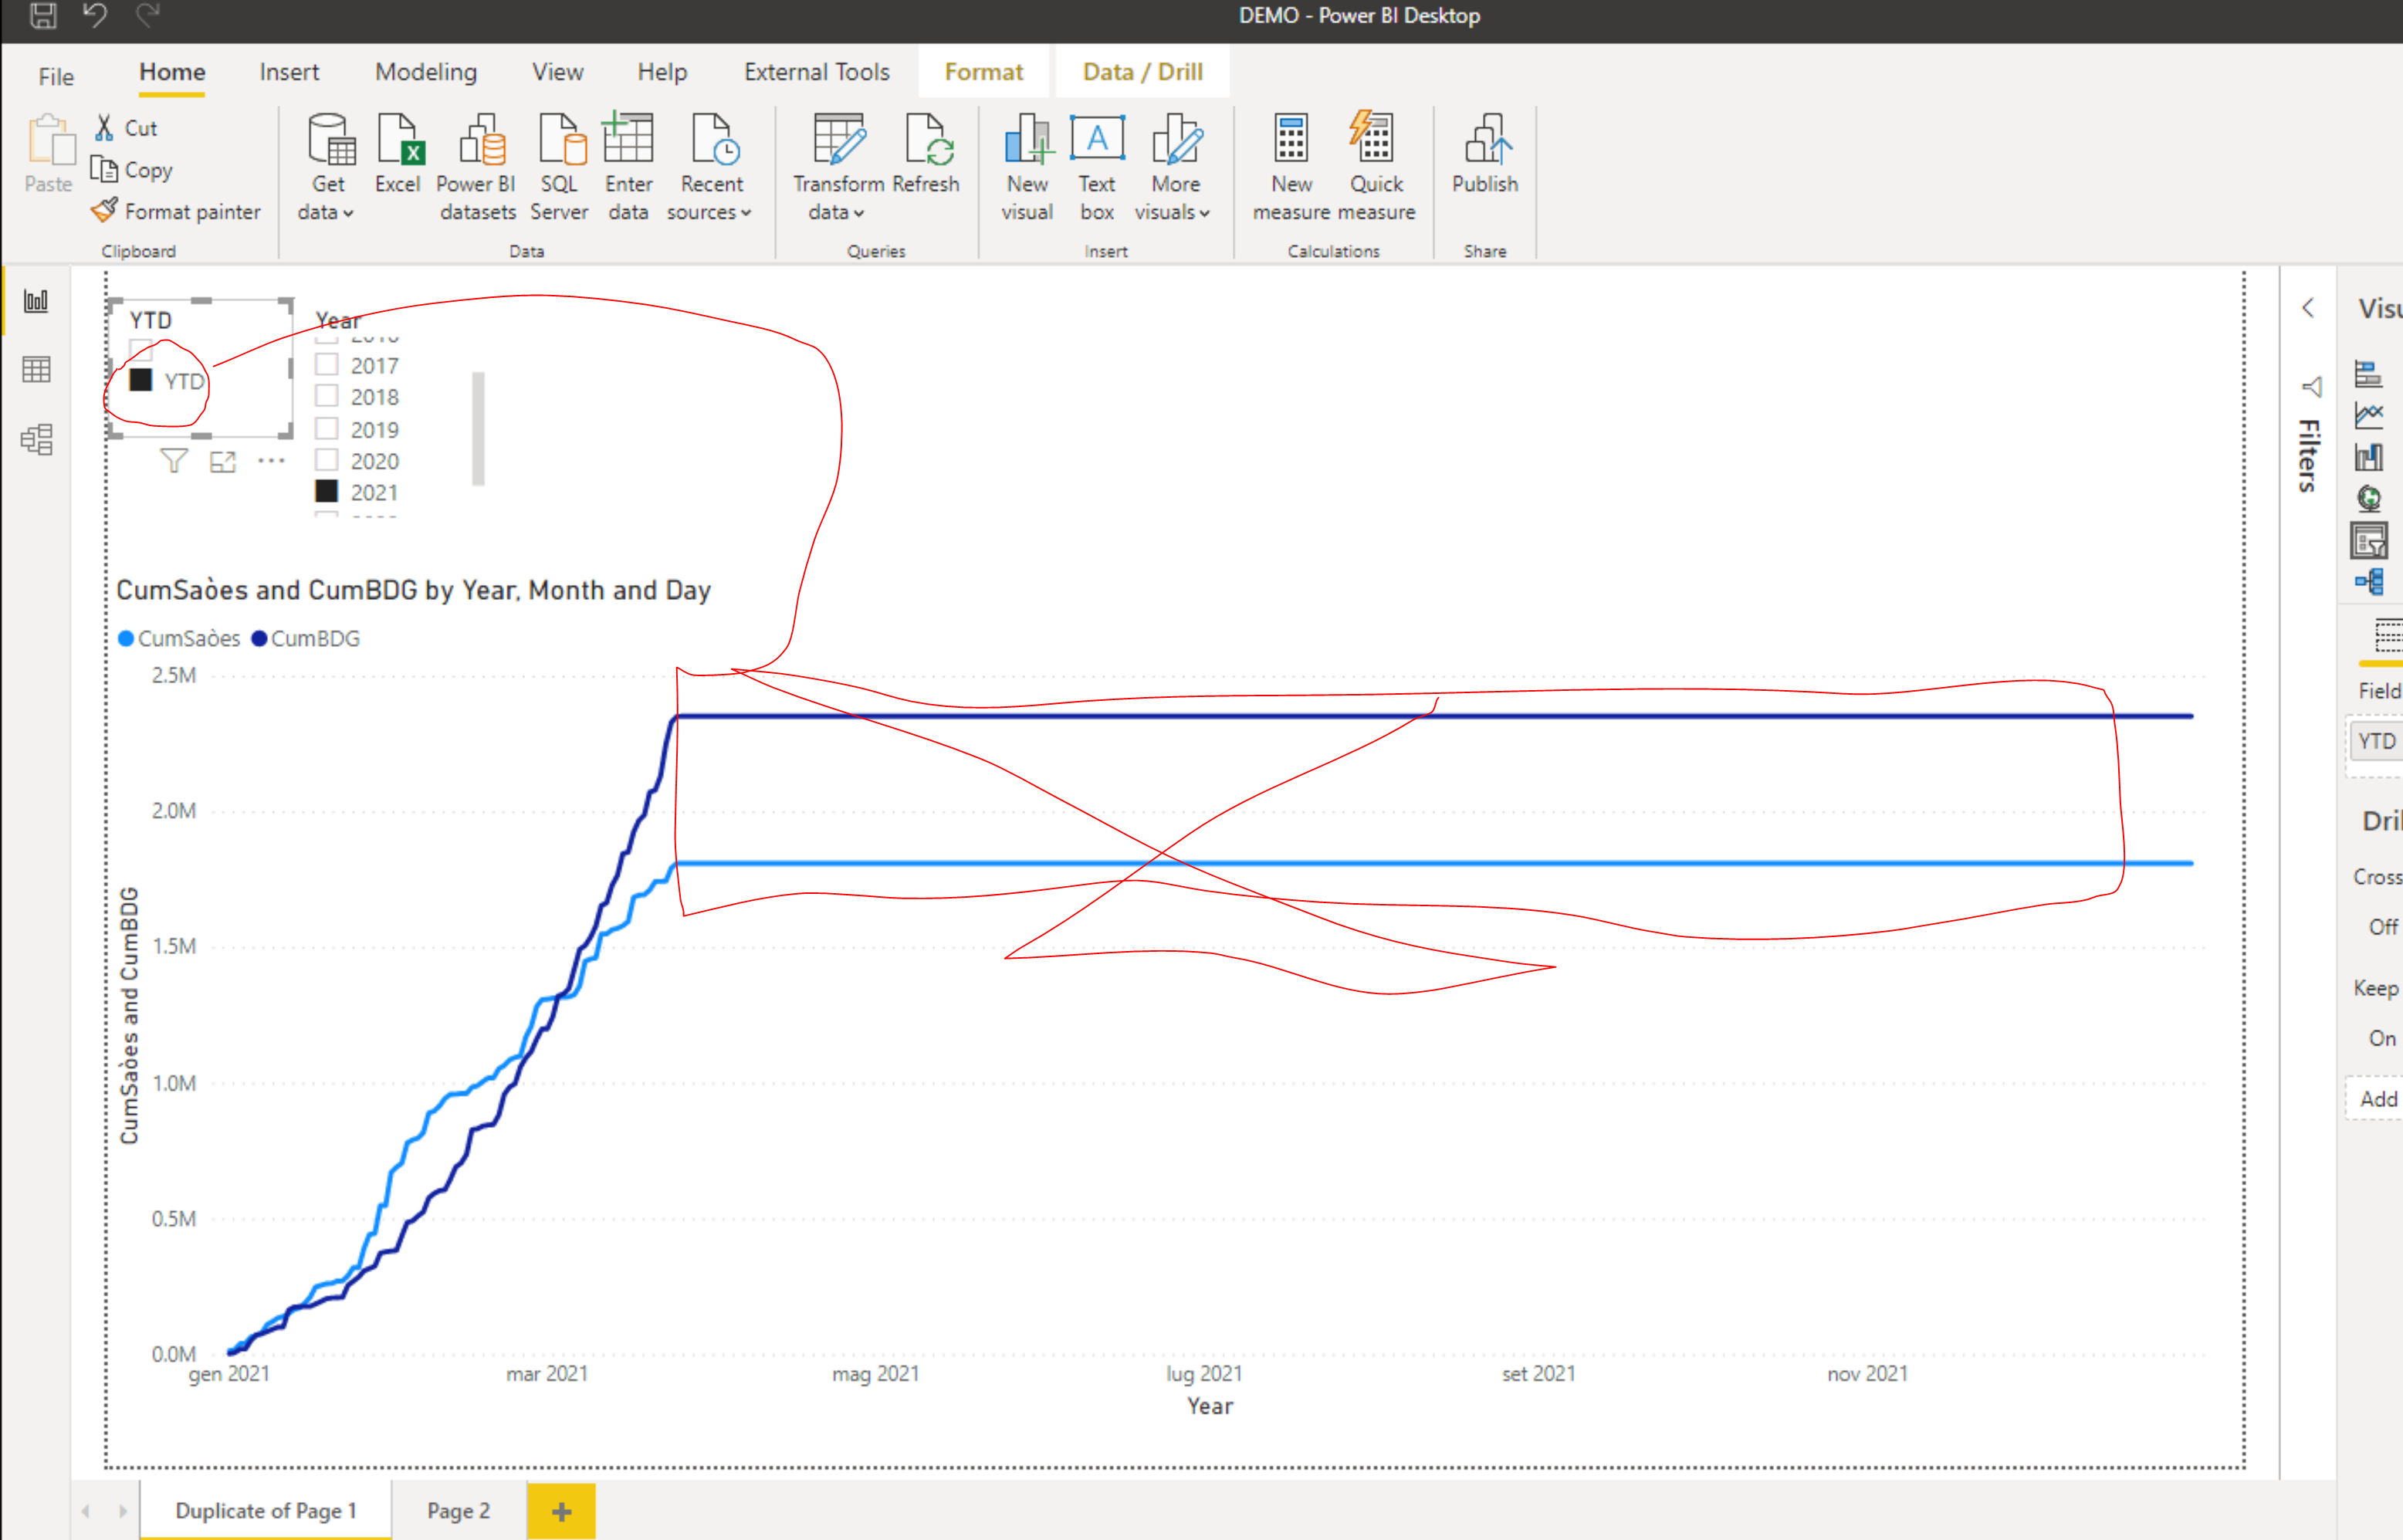The height and width of the screenshot is (1540, 2403).
Task: Click the Save icon in title bar
Action: point(43,15)
